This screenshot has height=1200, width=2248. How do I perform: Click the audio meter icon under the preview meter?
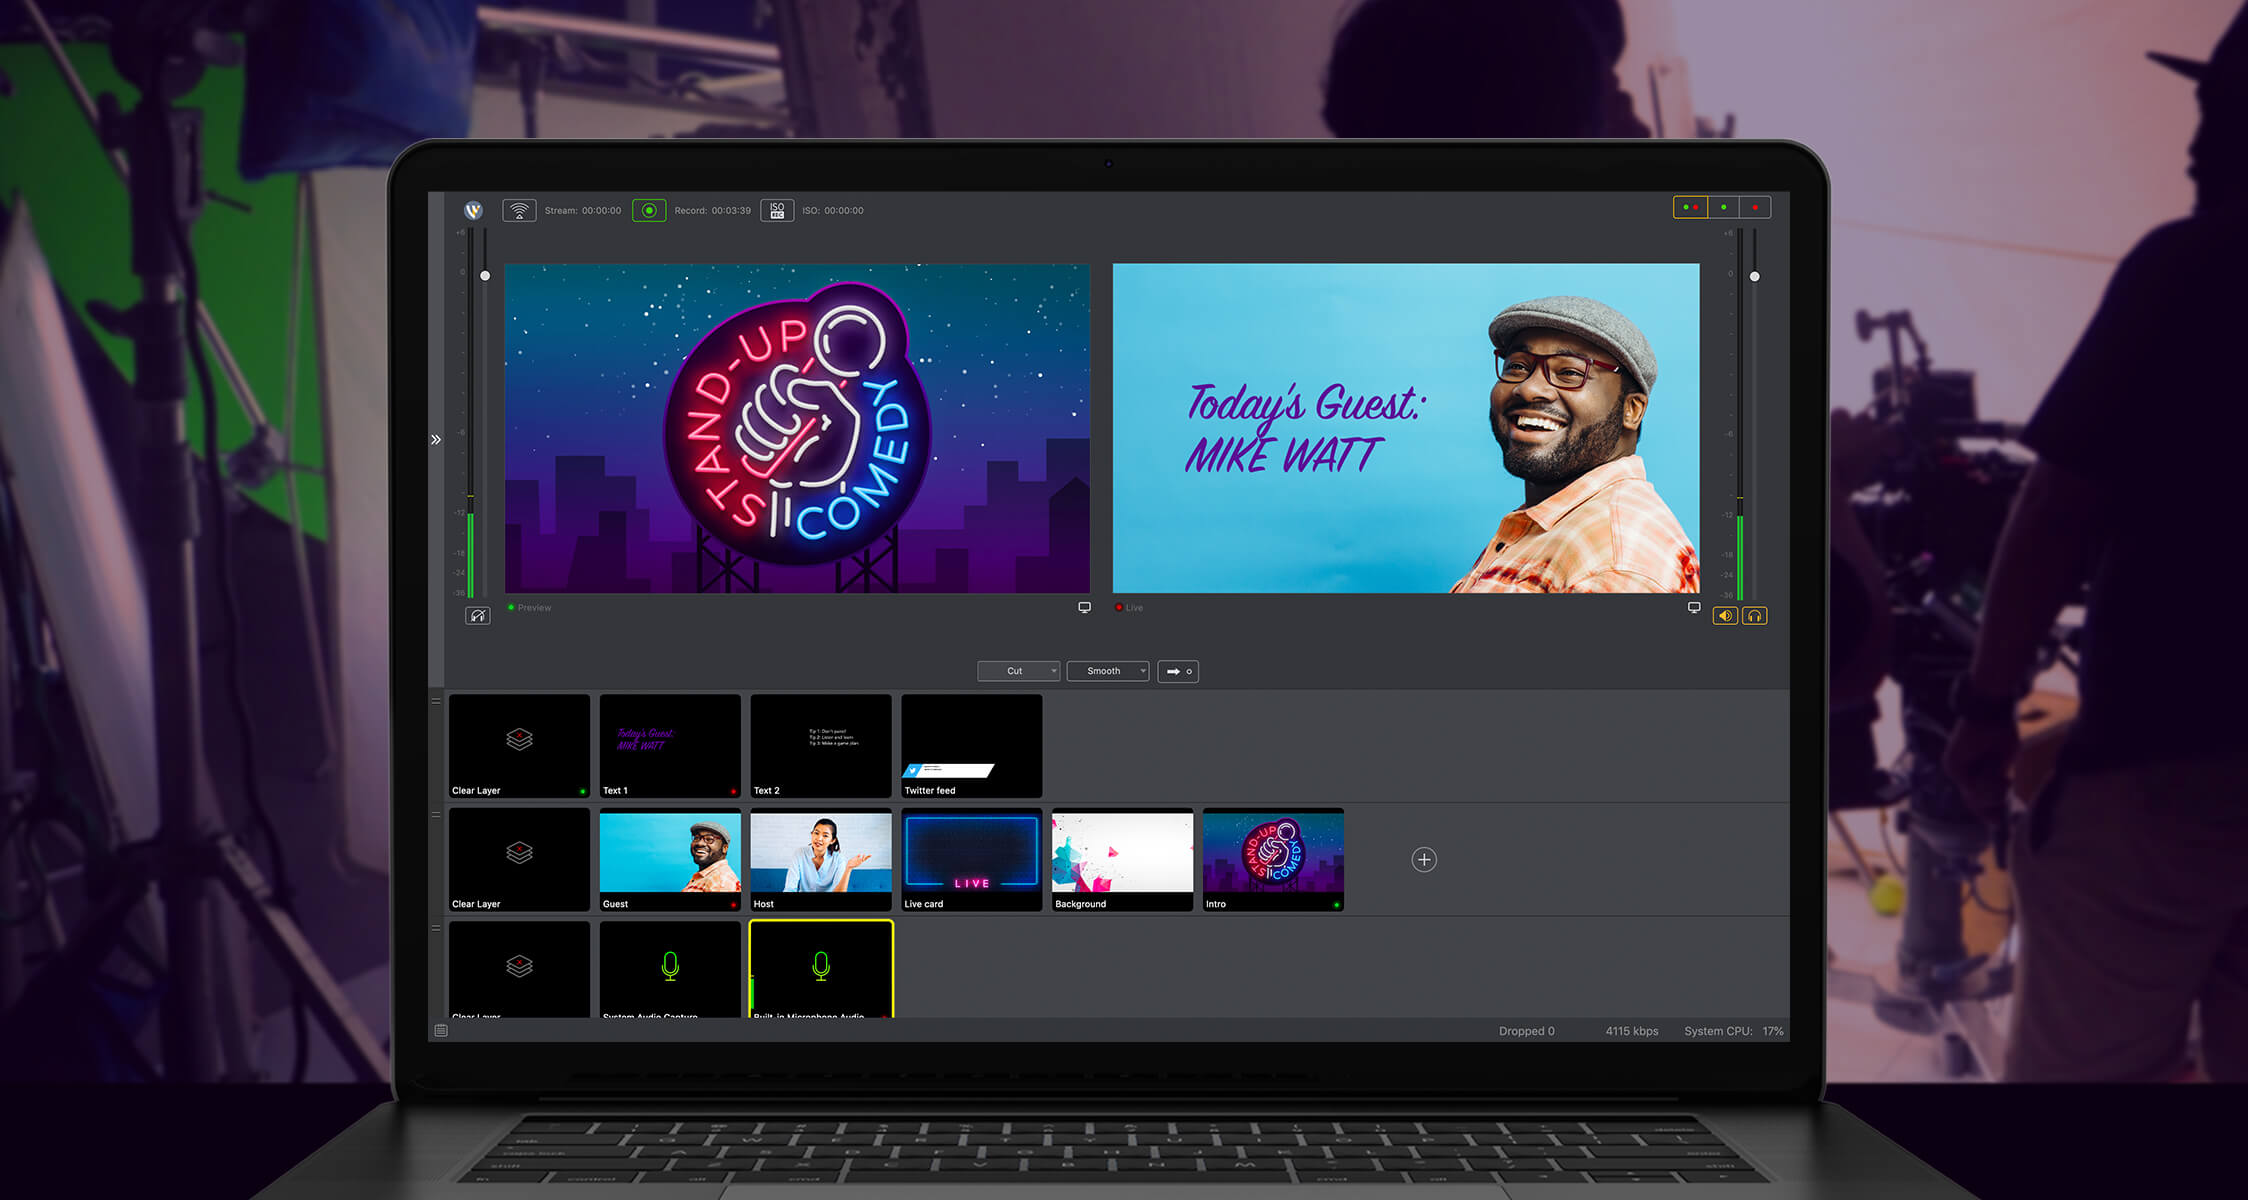coord(478,616)
